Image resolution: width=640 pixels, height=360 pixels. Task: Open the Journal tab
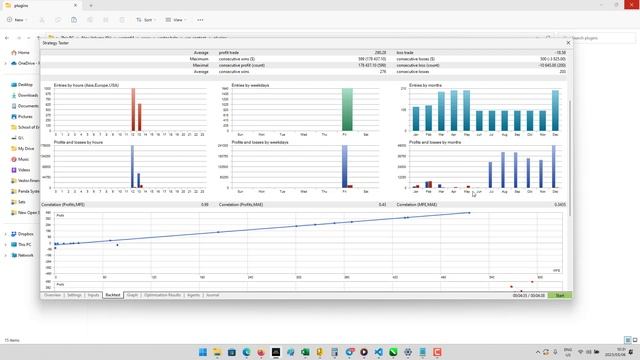[x=212, y=295]
